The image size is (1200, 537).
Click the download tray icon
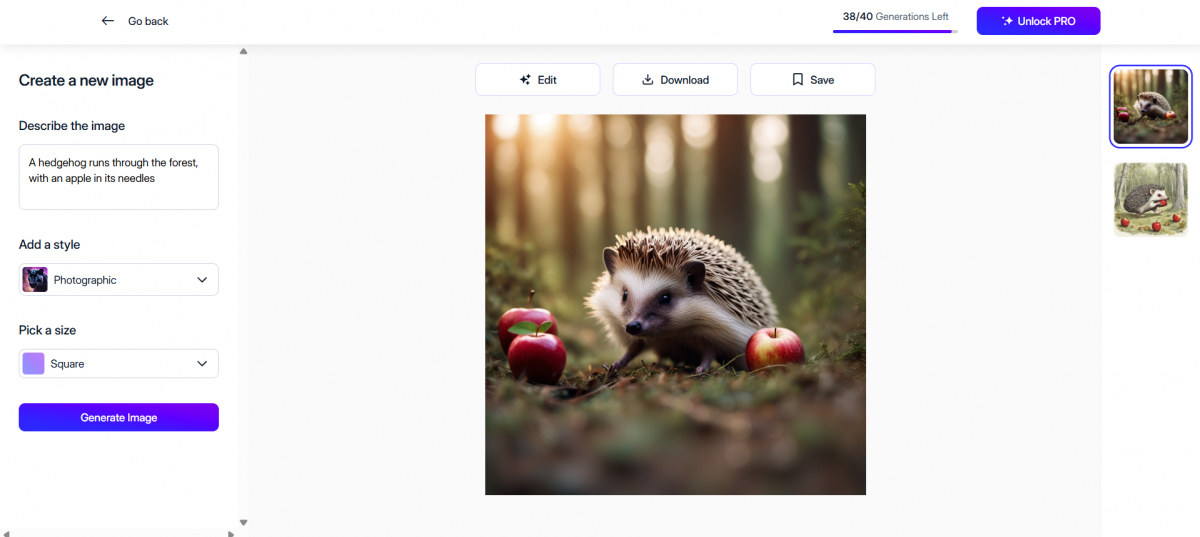(x=647, y=80)
